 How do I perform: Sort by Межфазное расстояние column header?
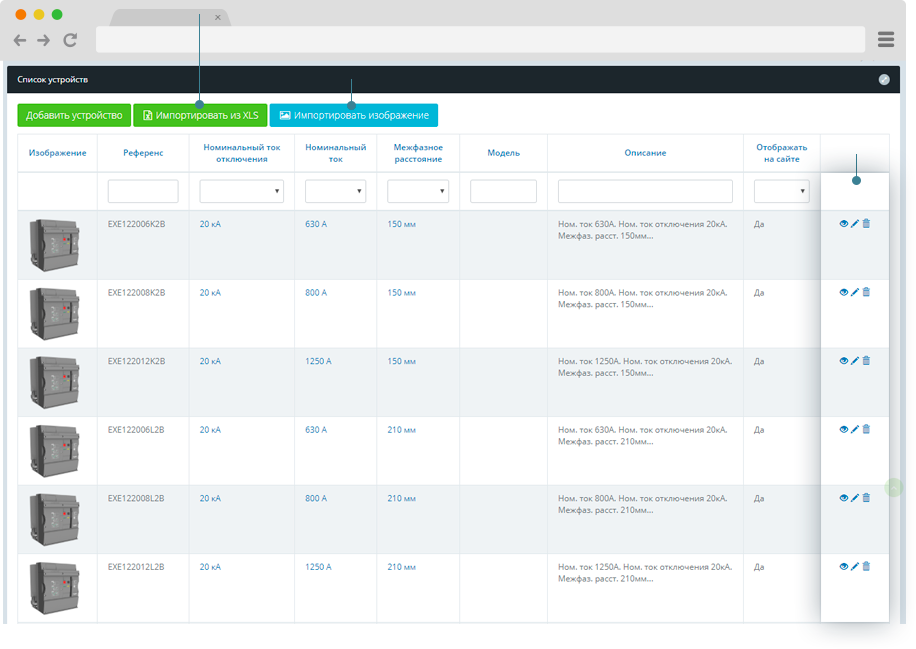(x=418, y=153)
